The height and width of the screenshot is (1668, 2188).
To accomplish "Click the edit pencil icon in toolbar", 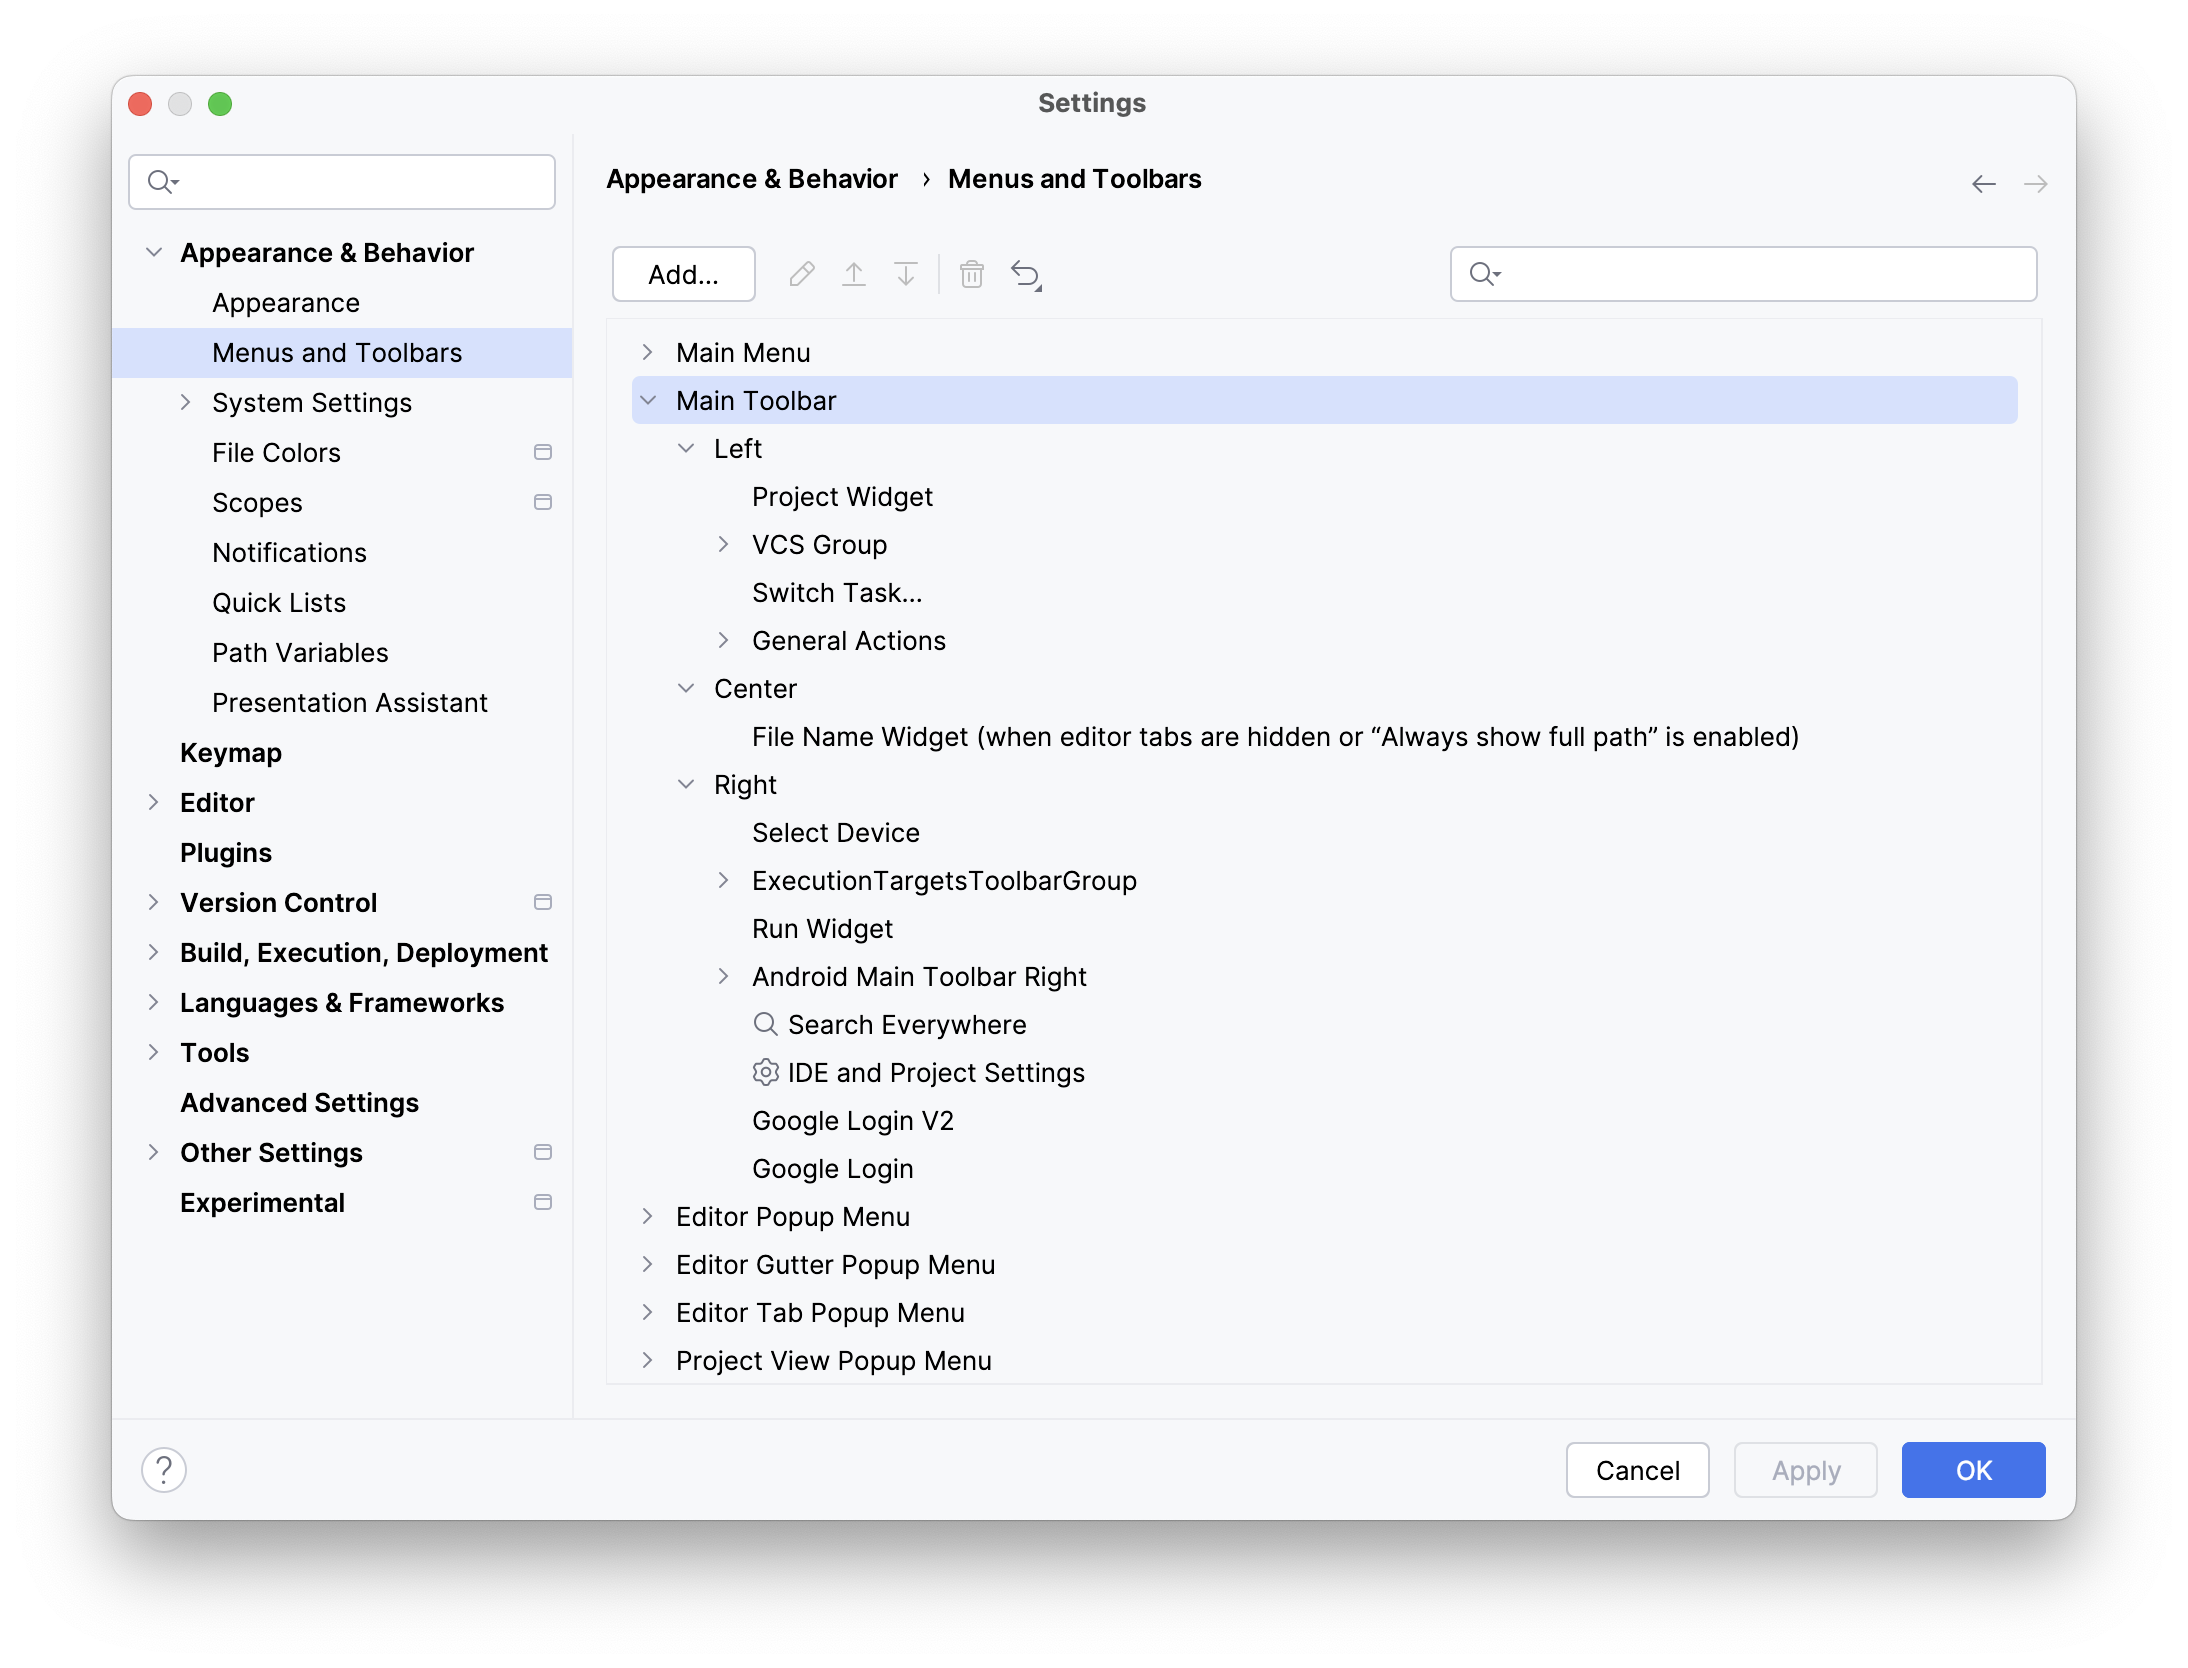I will coord(801,274).
